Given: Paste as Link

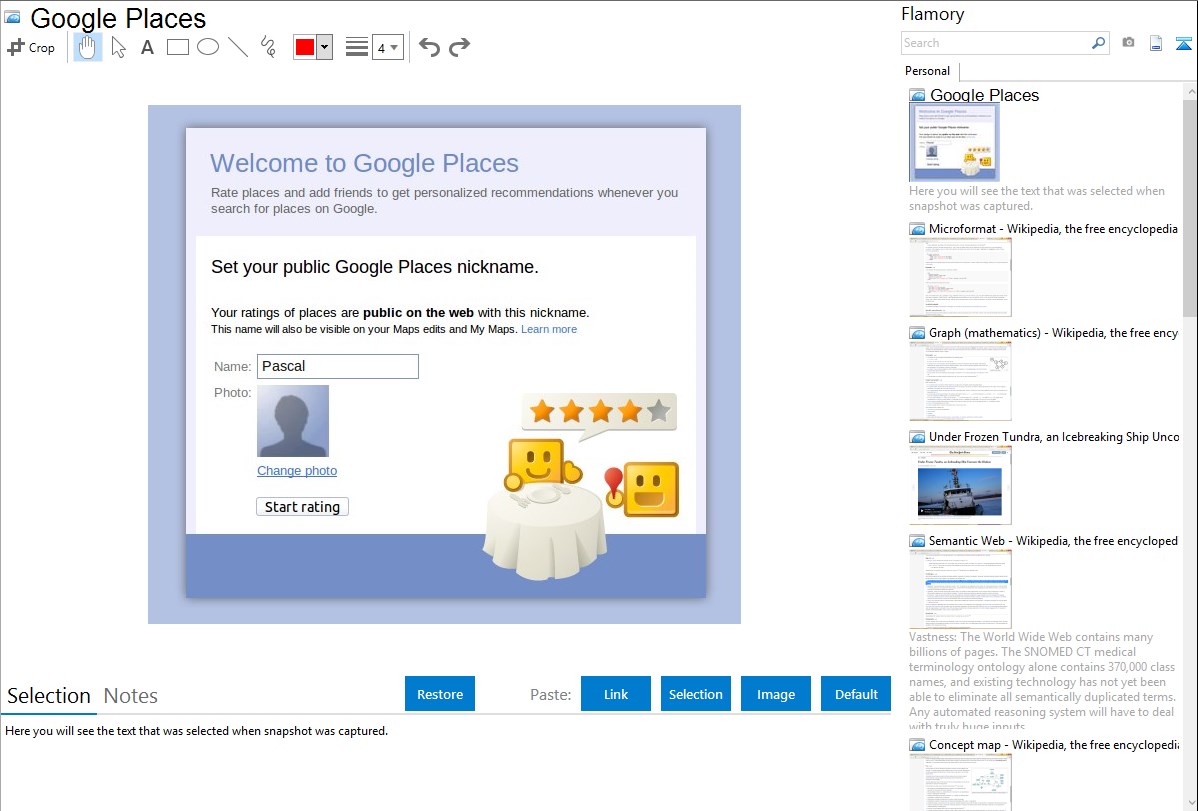Looking at the screenshot, I should 616,694.
